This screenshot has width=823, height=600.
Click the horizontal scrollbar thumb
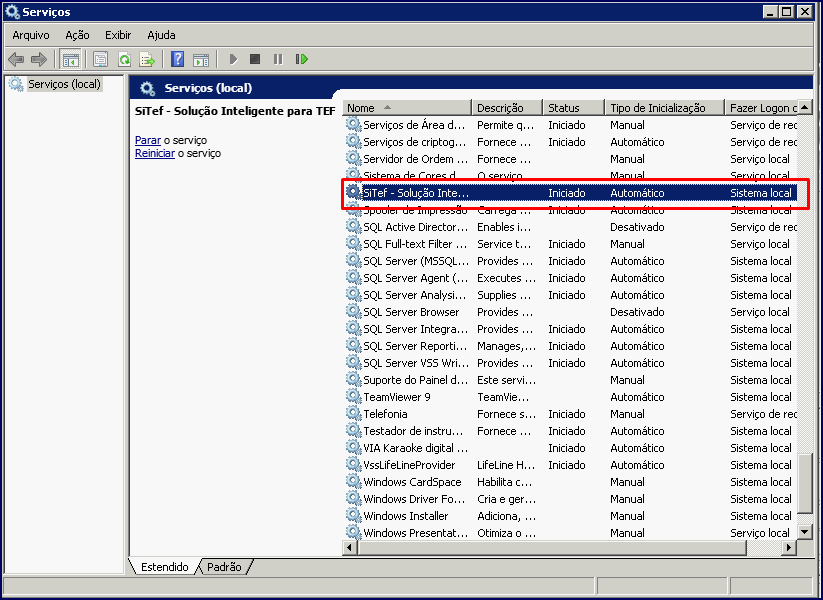point(552,548)
